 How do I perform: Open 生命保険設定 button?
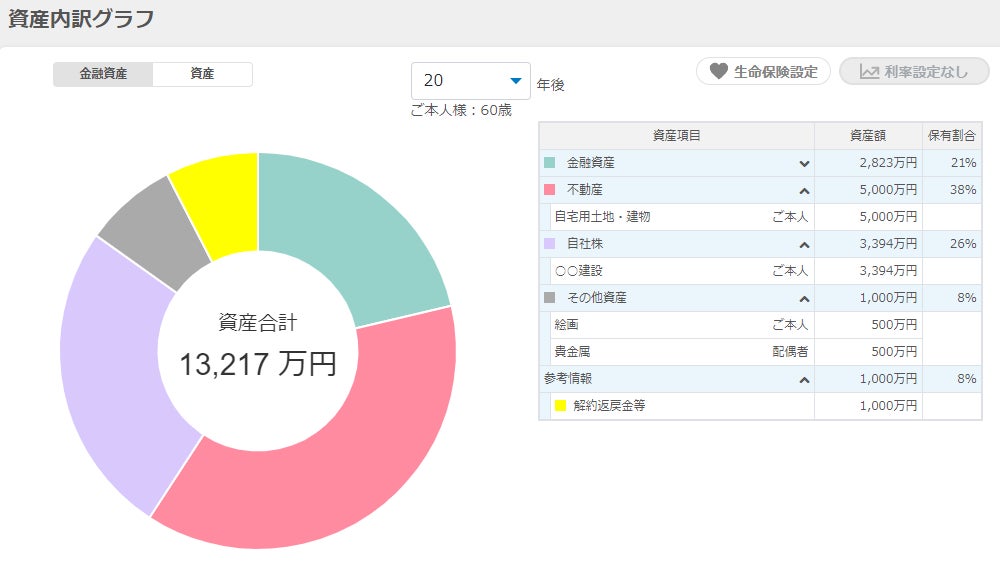pyautogui.click(x=764, y=72)
